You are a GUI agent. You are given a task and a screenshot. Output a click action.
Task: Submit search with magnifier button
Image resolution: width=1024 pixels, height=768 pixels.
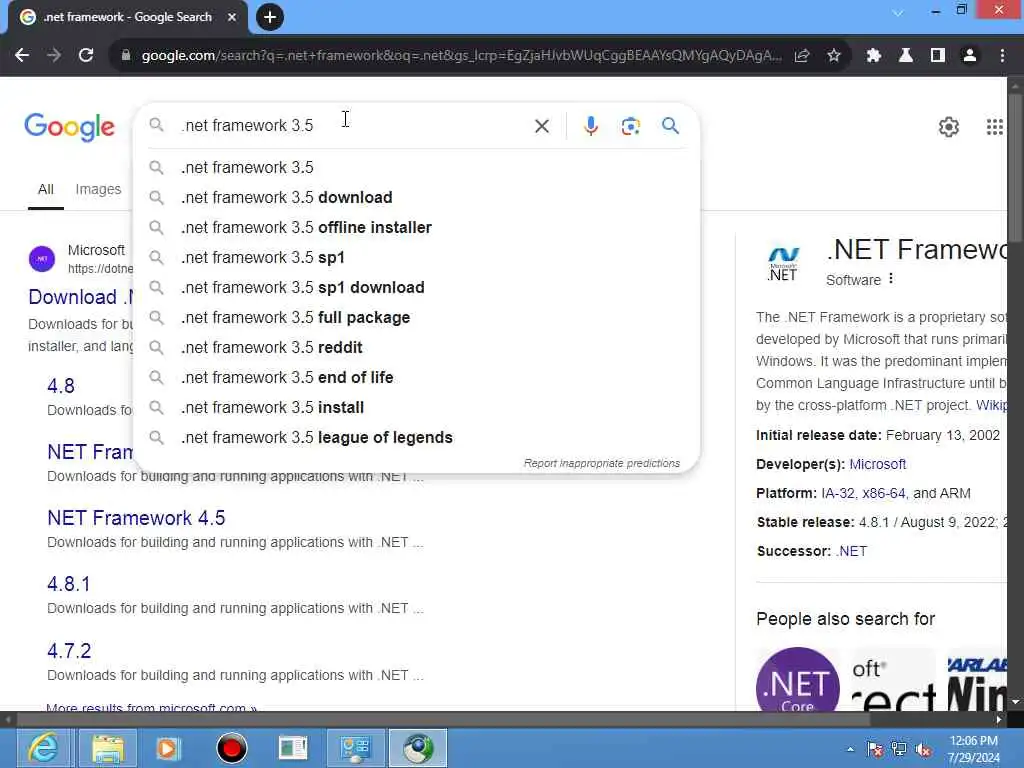(670, 125)
